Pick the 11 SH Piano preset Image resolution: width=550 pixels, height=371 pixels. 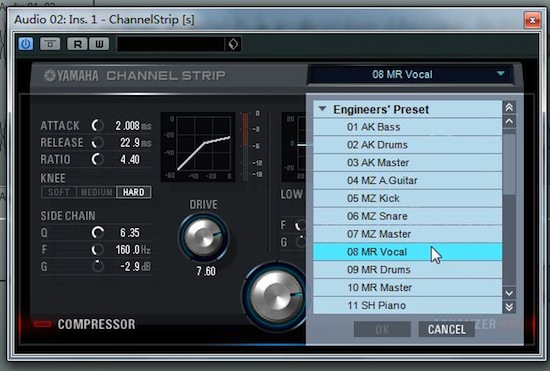(407, 305)
